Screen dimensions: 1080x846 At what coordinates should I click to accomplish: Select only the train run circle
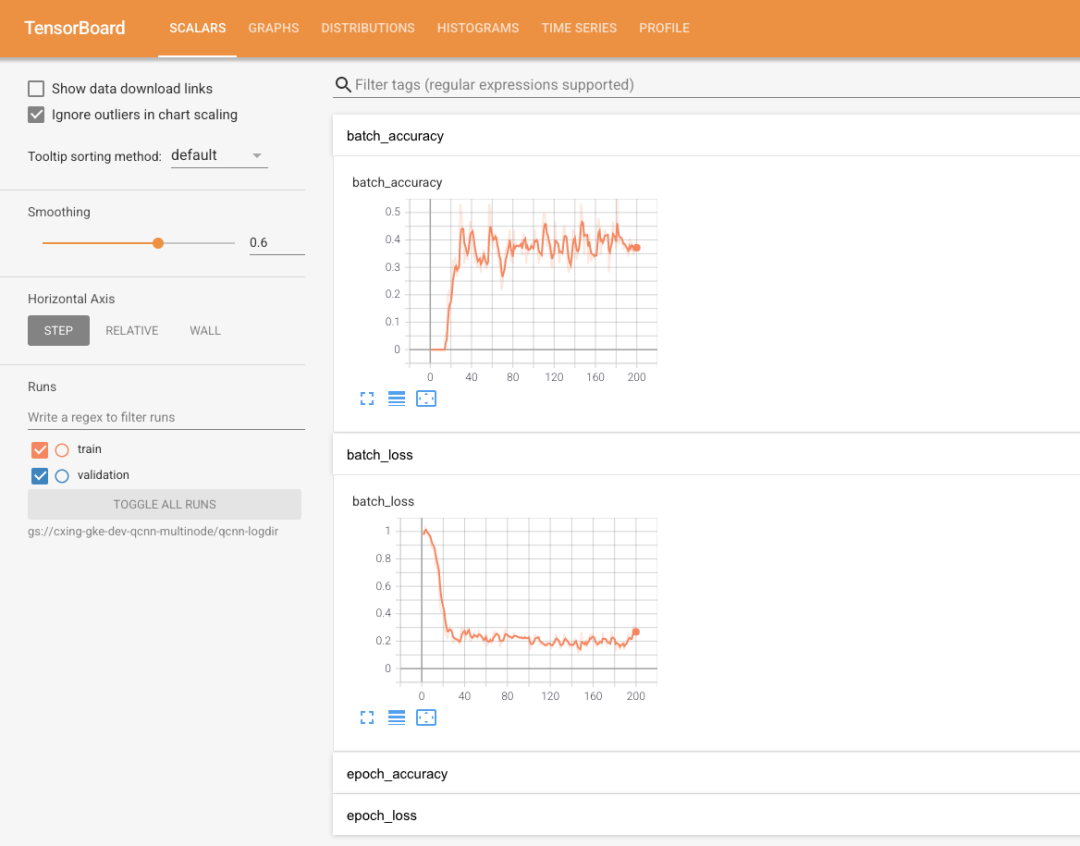coord(62,450)
